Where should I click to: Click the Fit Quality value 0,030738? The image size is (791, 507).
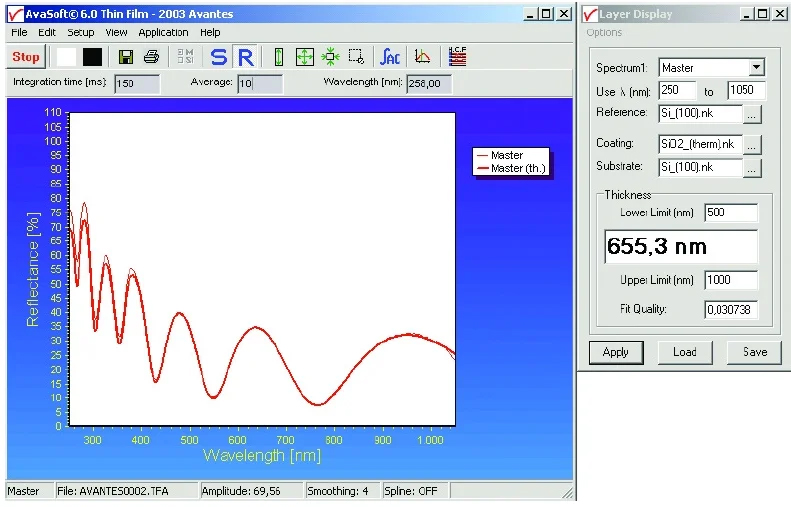731,309
